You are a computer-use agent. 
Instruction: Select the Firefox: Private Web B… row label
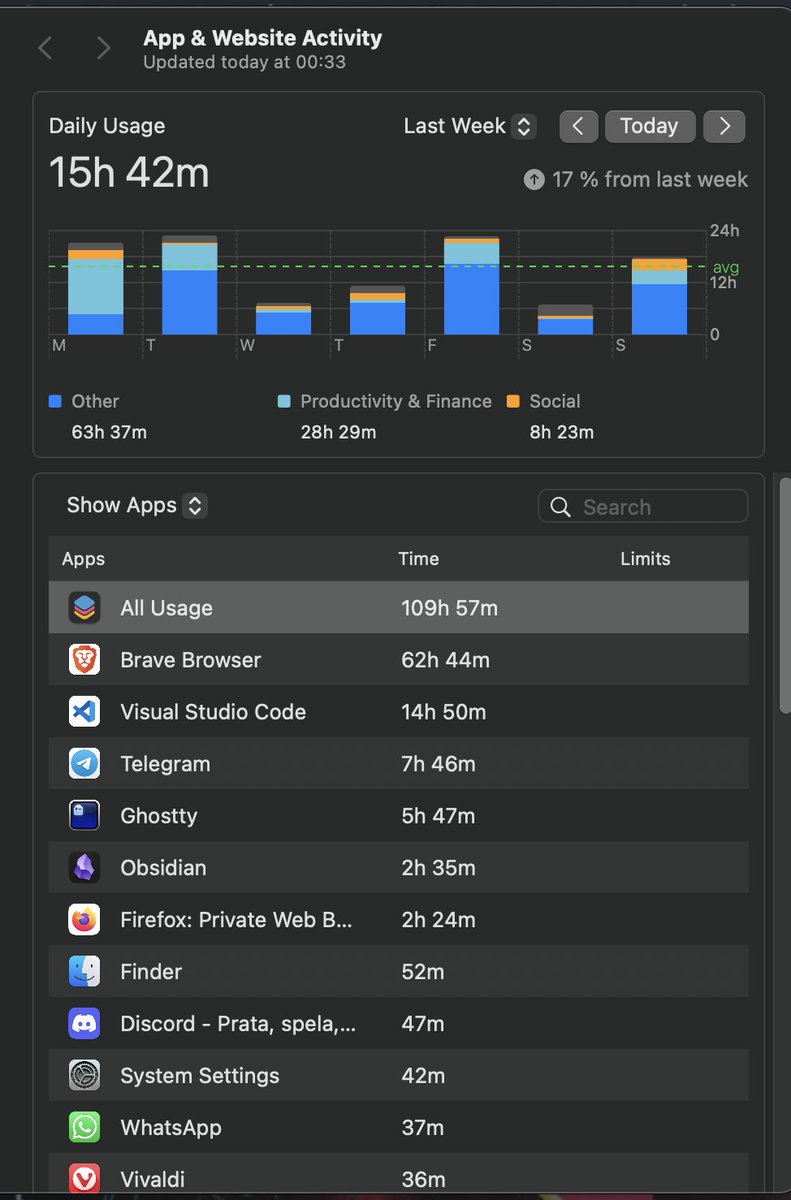(x=236, y=920)
